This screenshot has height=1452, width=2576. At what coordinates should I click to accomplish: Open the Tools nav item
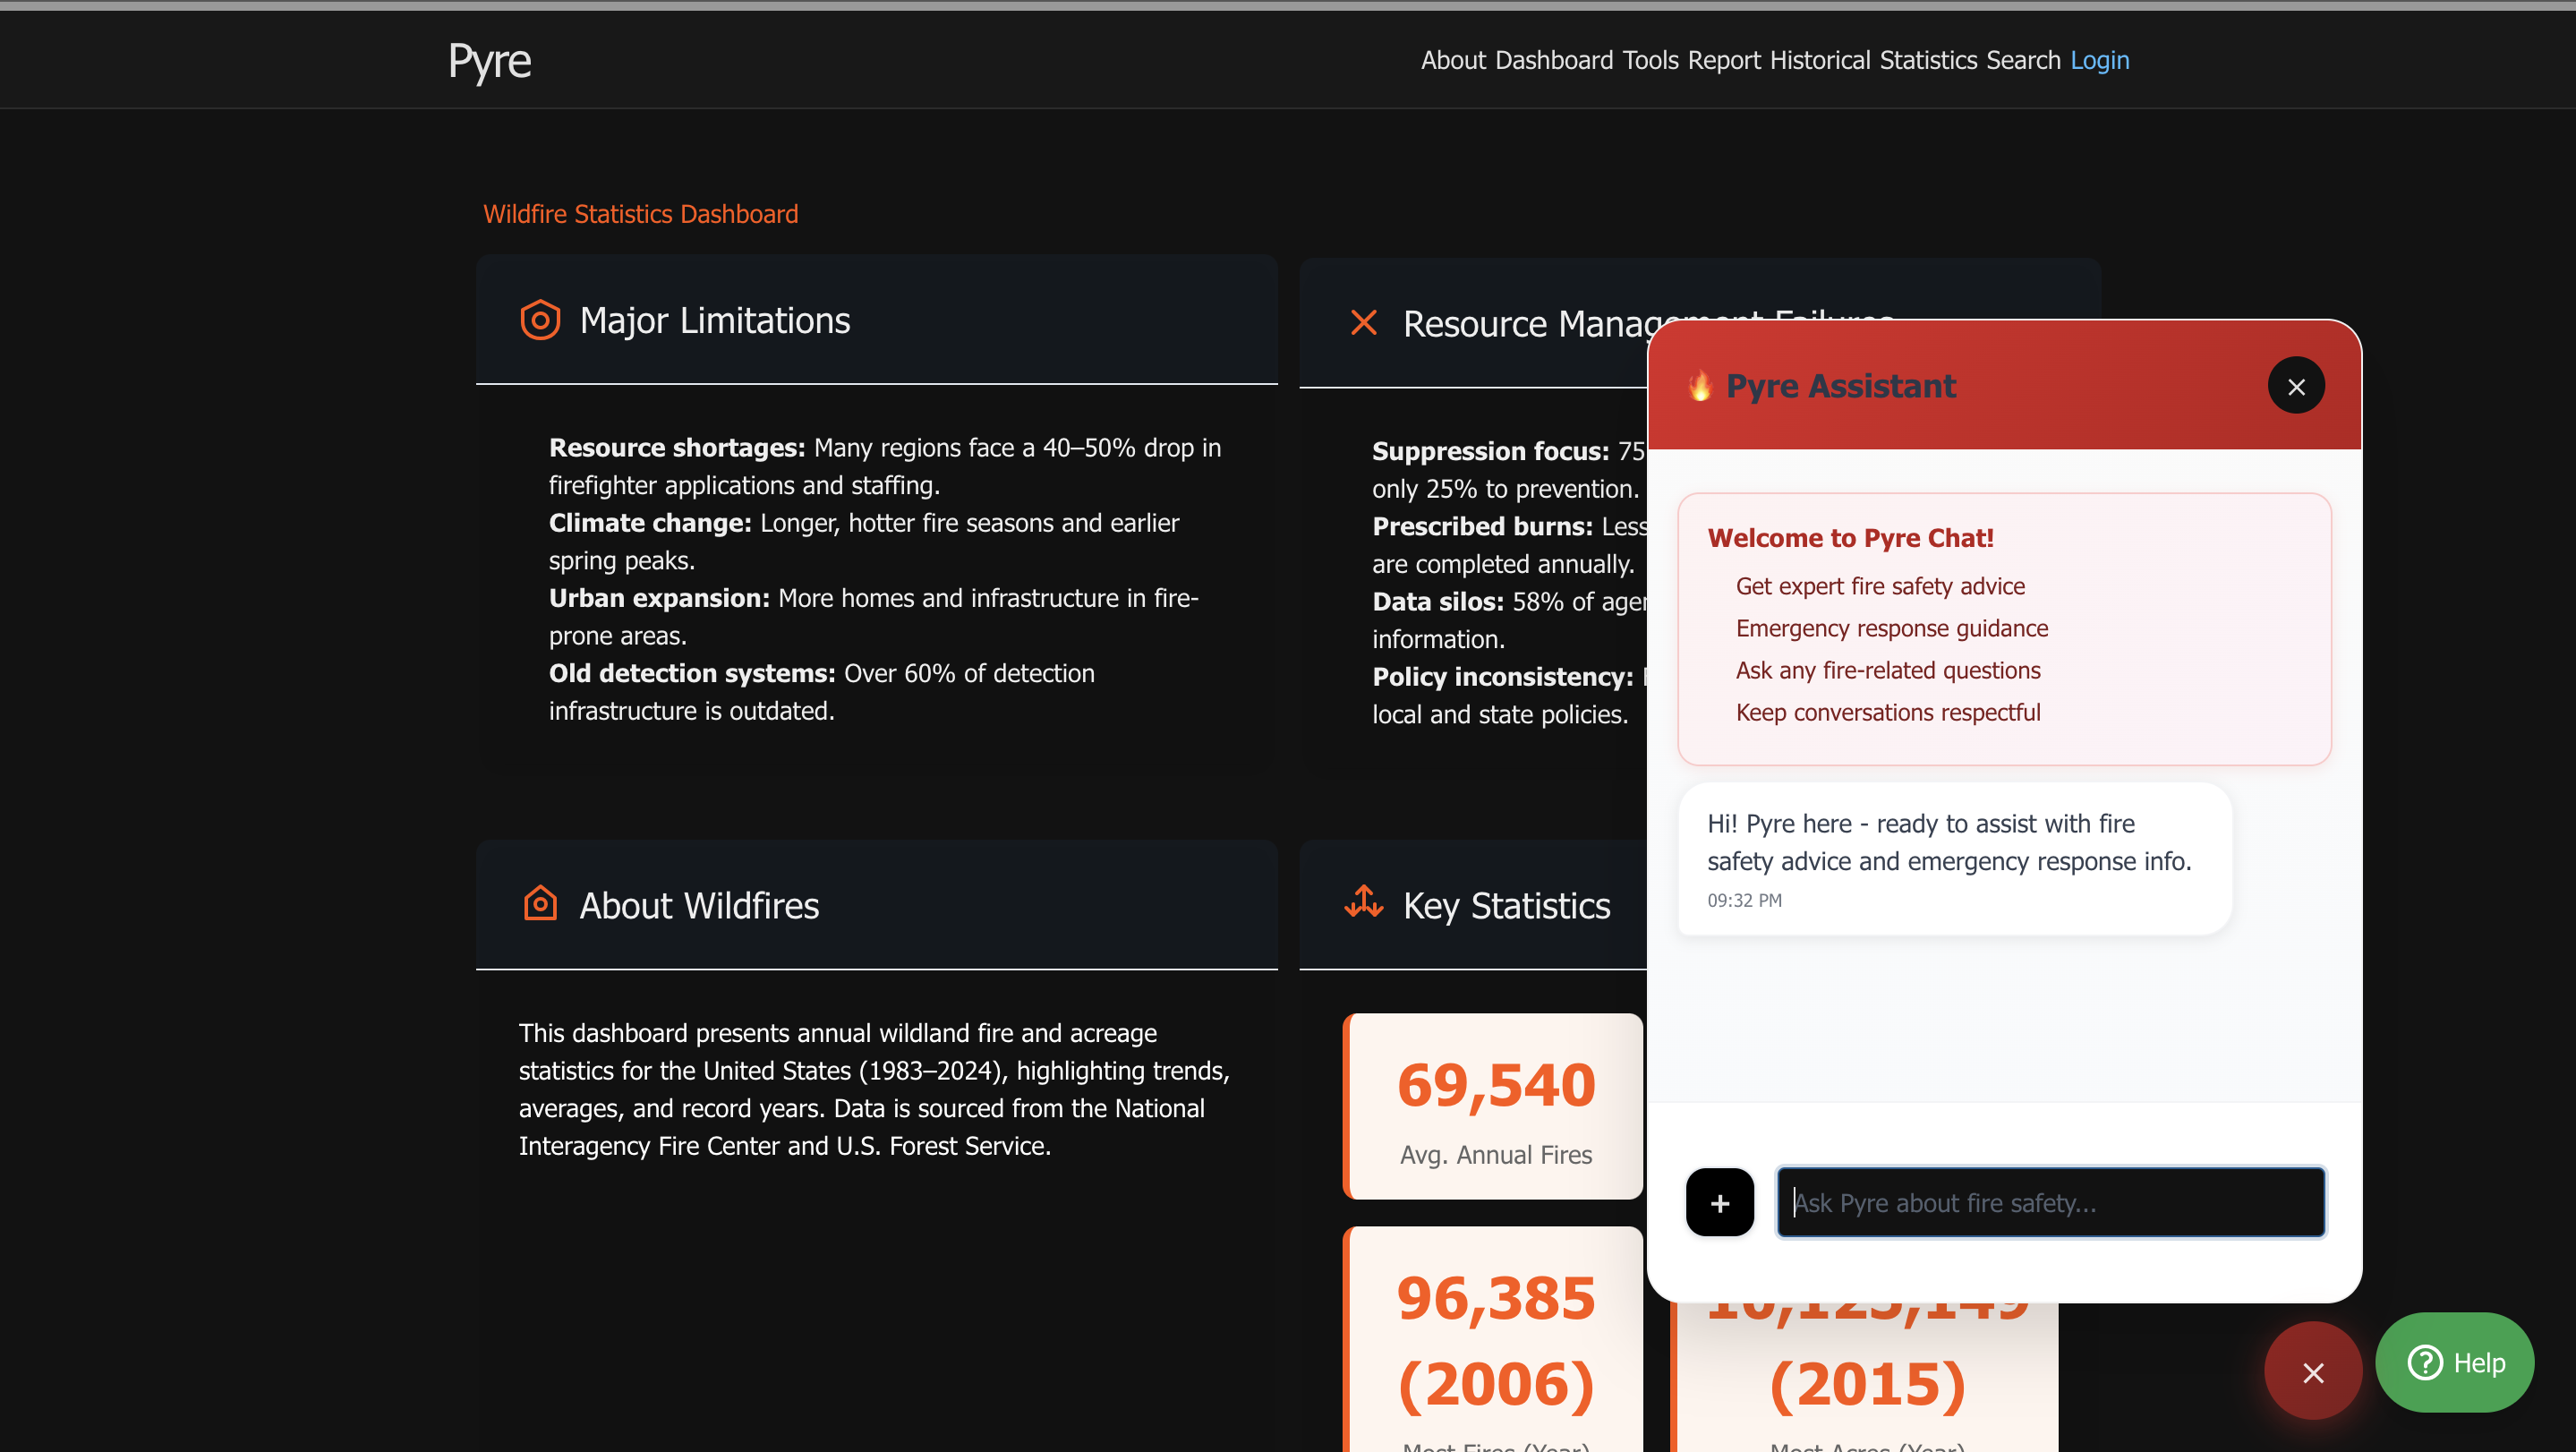(1650, 60)
